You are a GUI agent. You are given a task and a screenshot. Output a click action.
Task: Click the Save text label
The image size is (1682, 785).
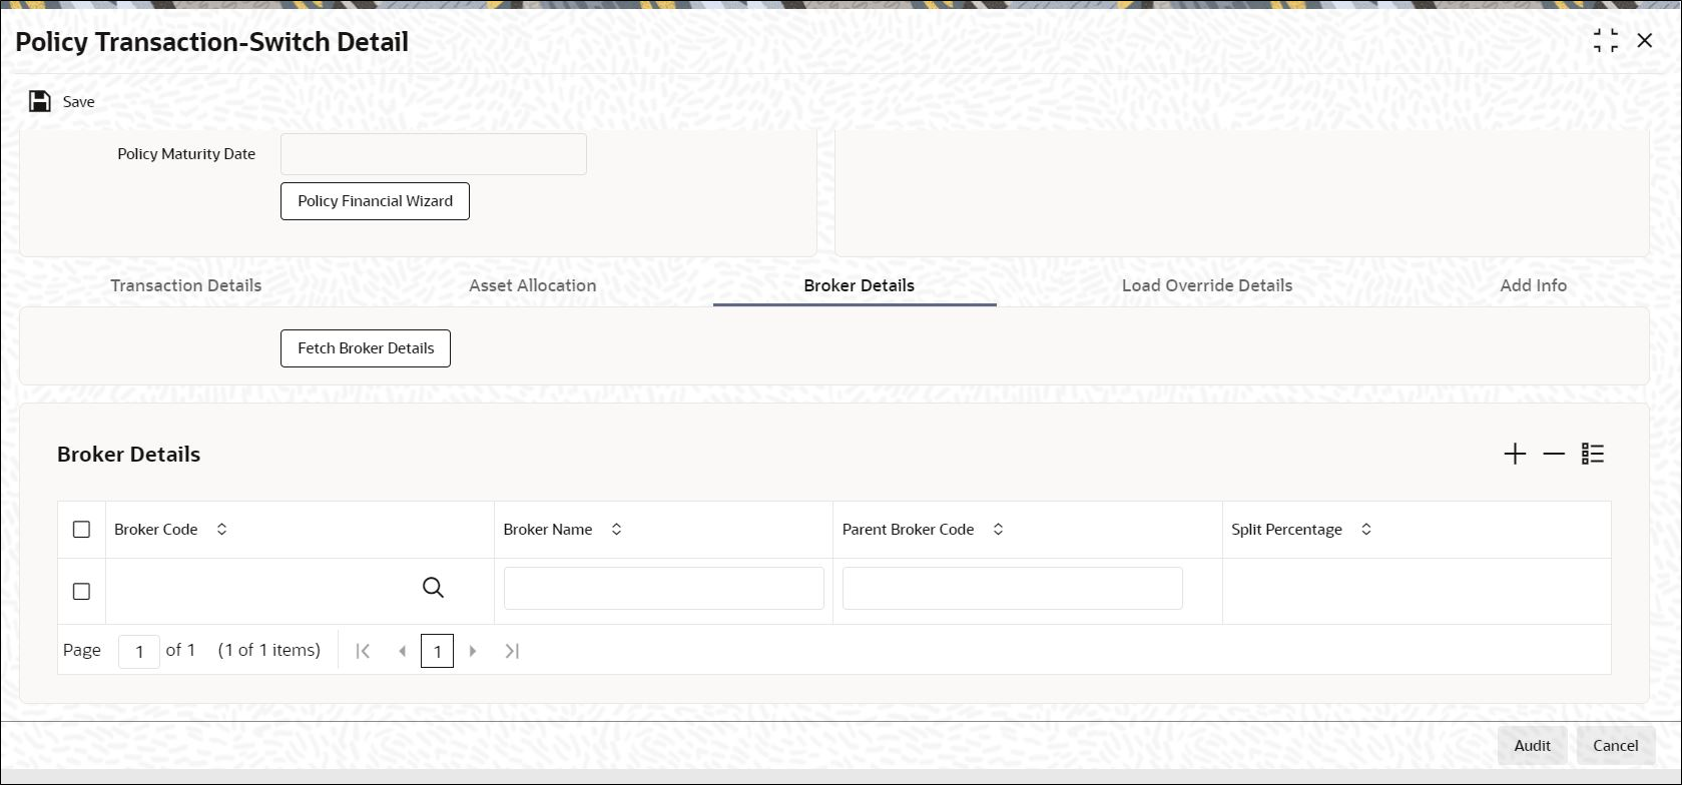(79, 102)
